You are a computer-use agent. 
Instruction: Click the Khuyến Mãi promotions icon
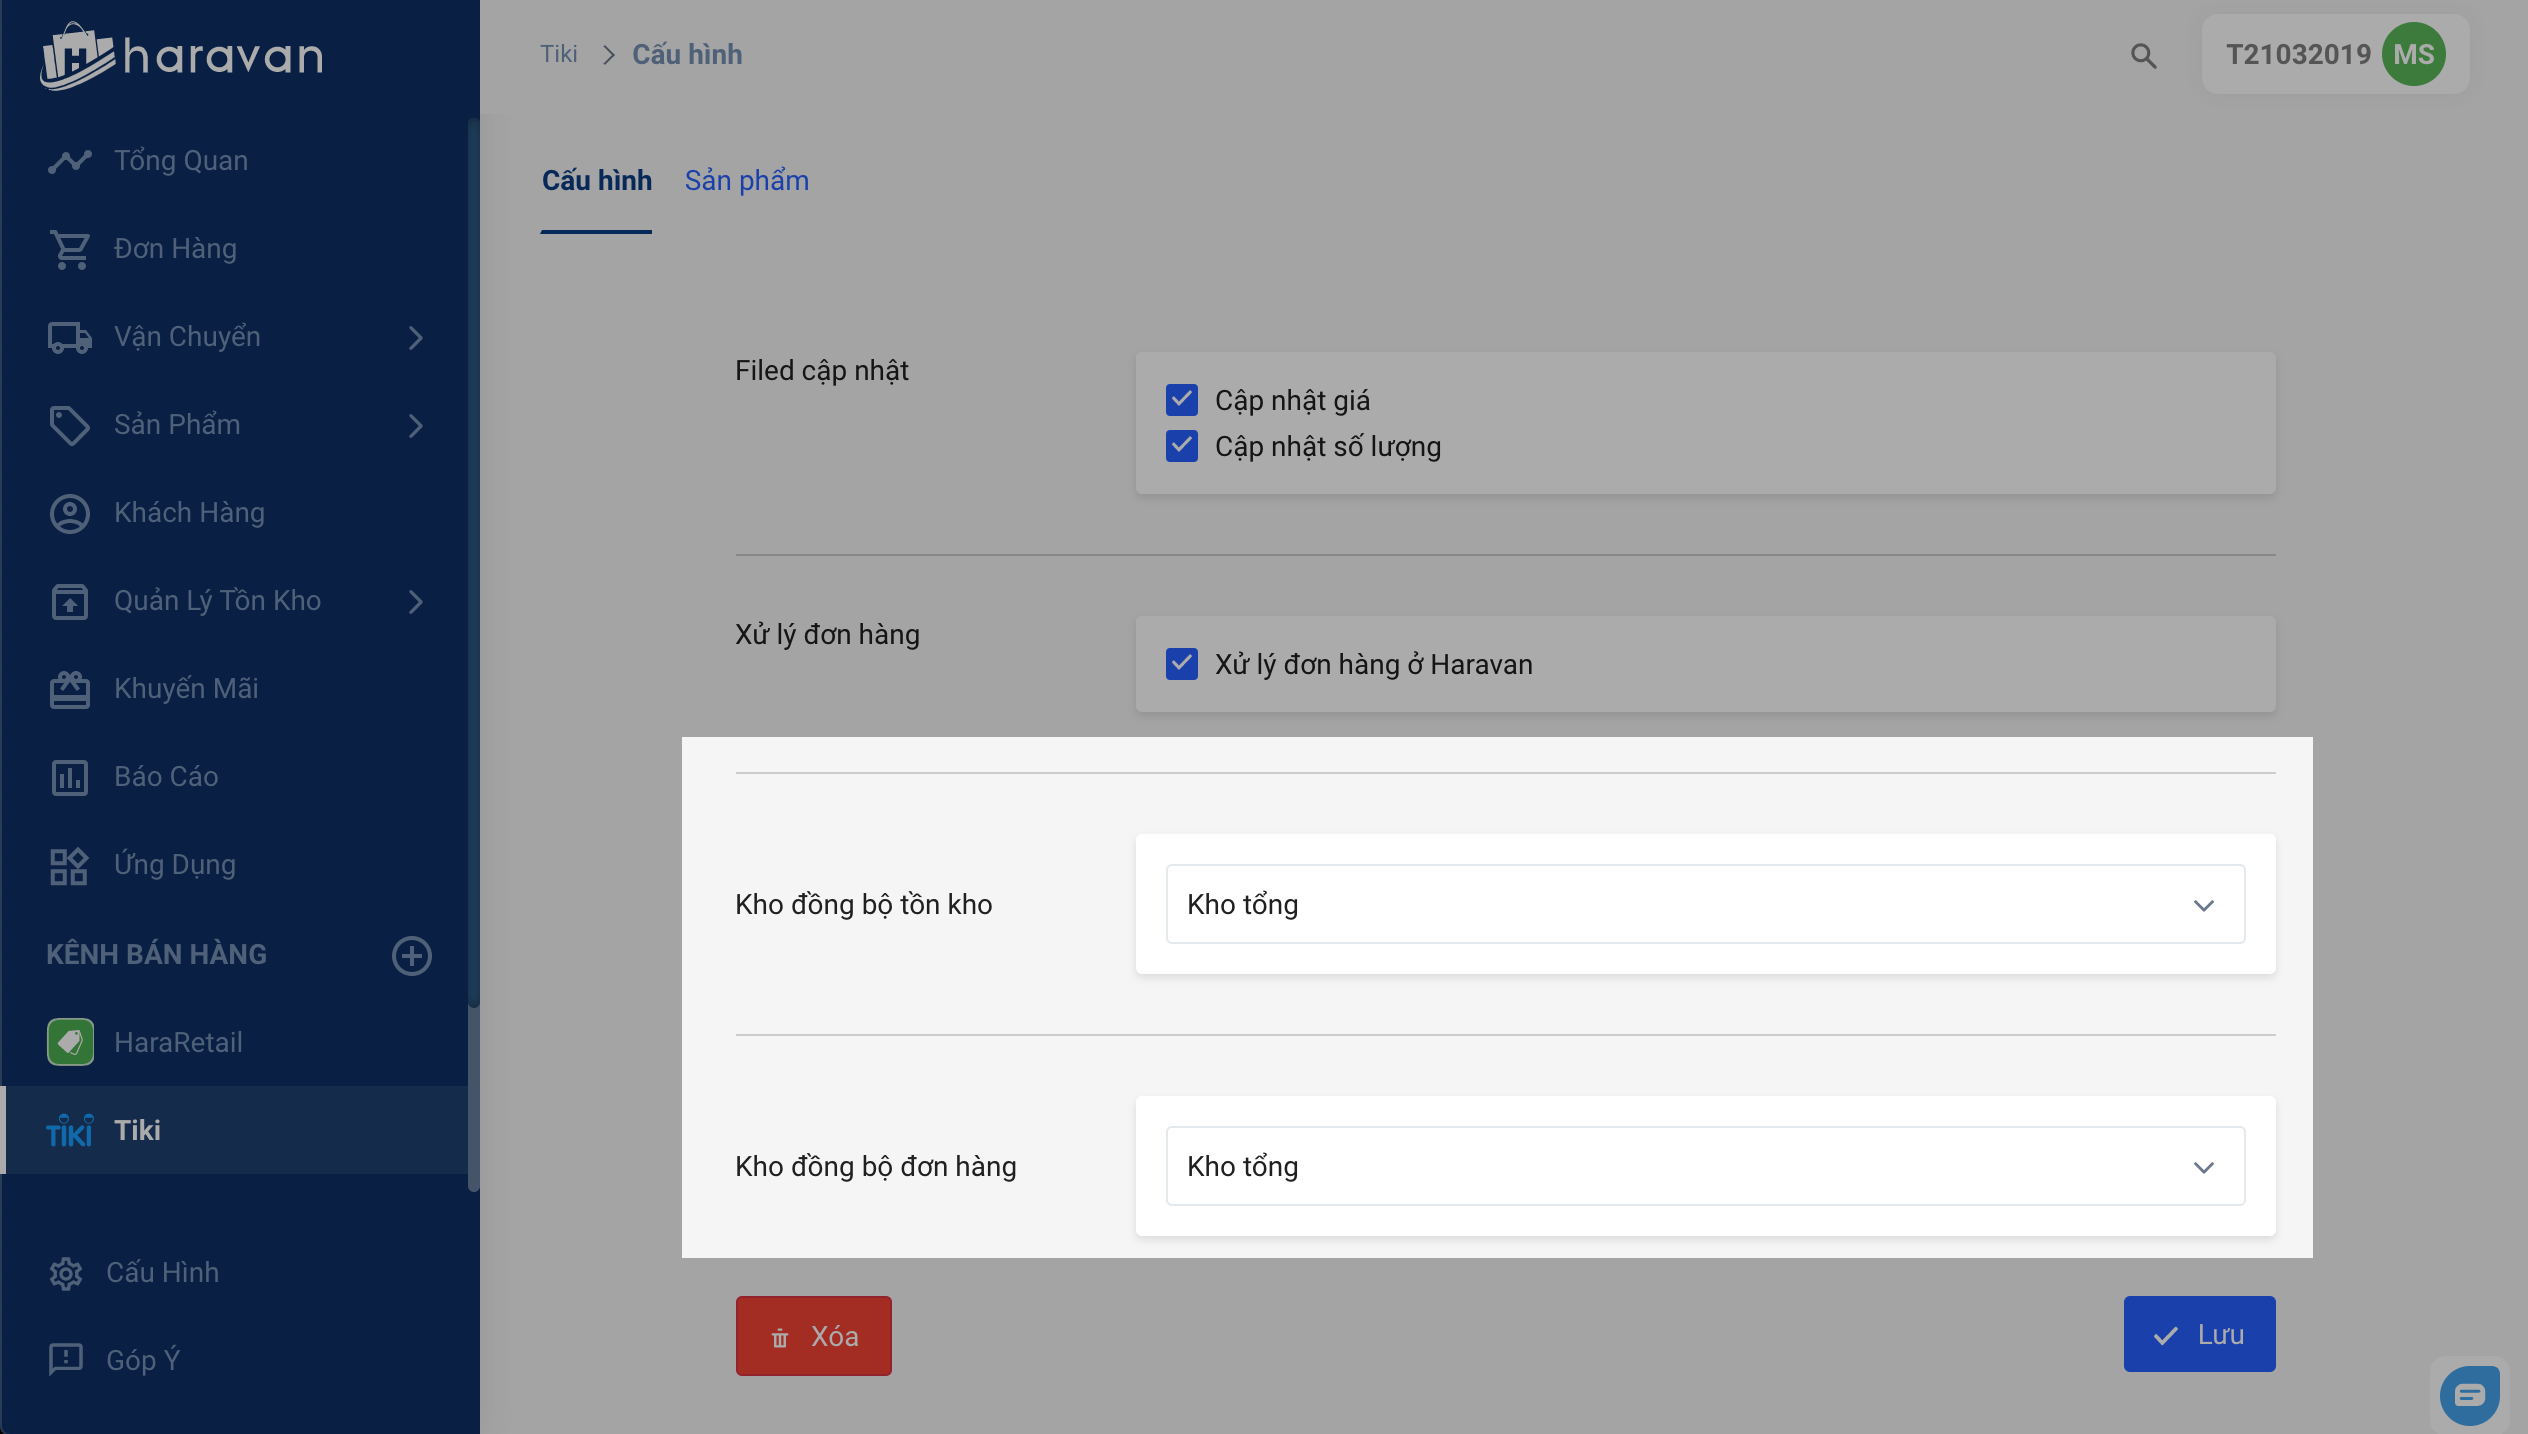(x=70, y=689)
